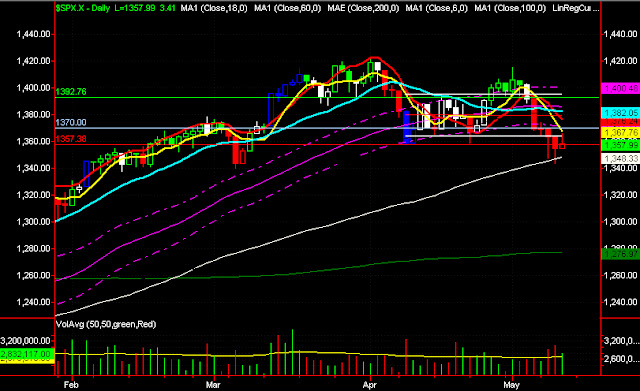The height and width of the screenshot is (391, 640).
Task: Select the 1357.38 red horizontal line label
Action: pyautogui.click(x=71, y=139)
